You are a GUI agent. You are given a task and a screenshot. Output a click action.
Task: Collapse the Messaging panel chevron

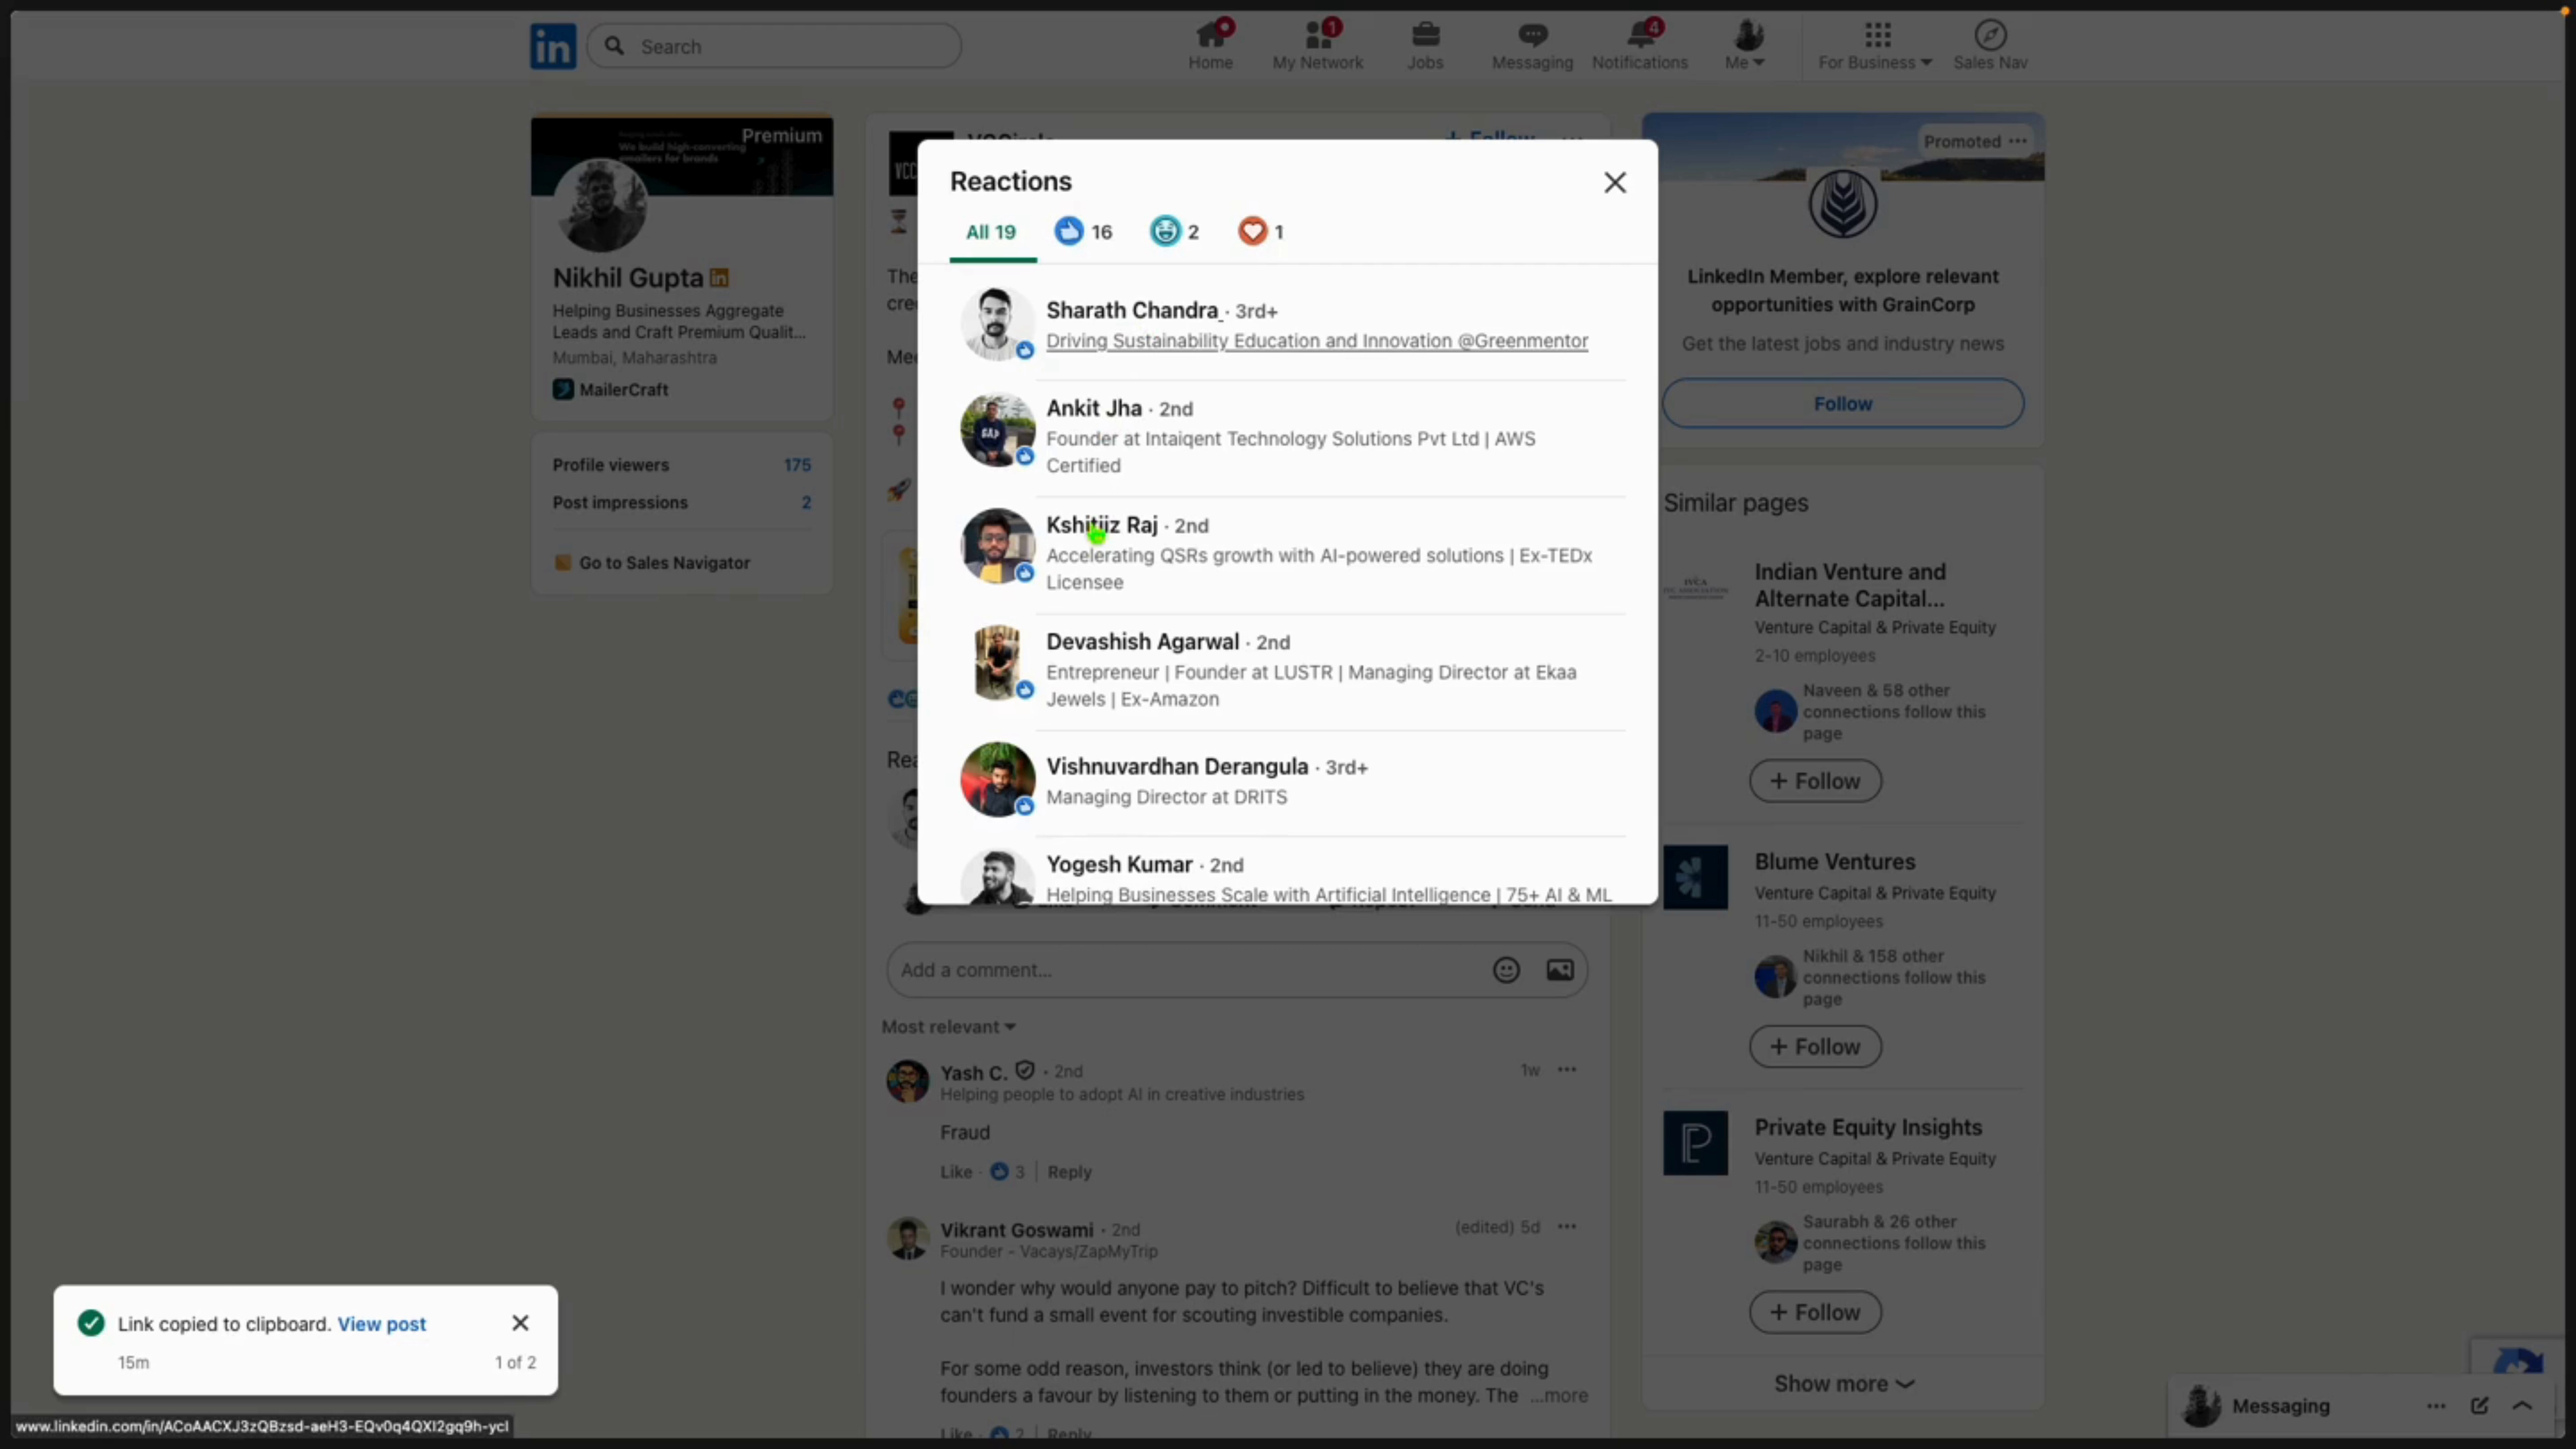[x=2524, y=1406]
